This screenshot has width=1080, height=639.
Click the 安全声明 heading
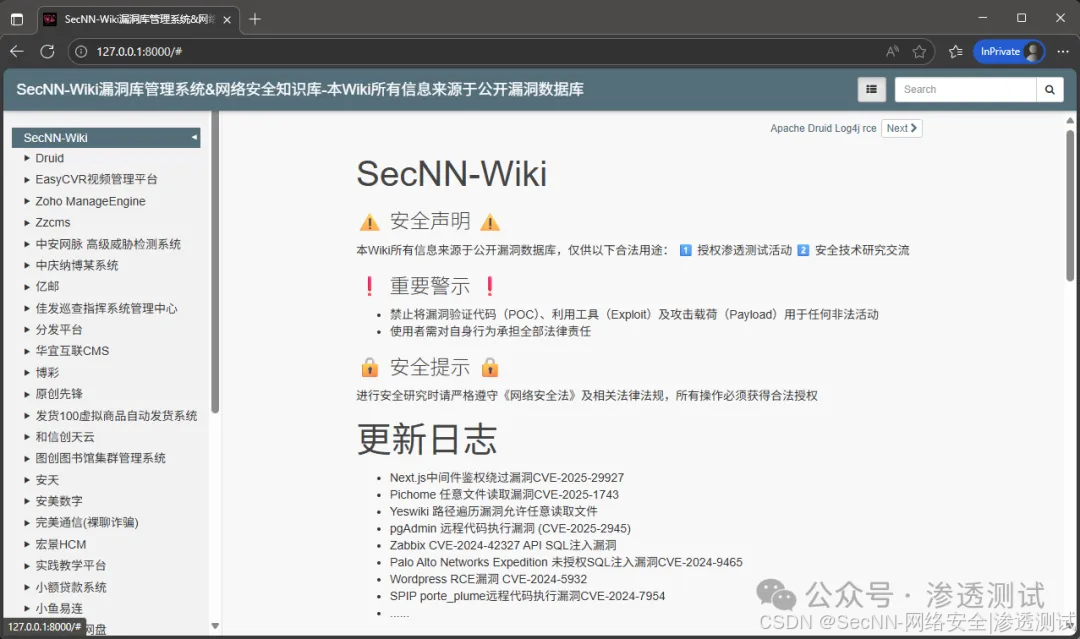tap(430, 221)
